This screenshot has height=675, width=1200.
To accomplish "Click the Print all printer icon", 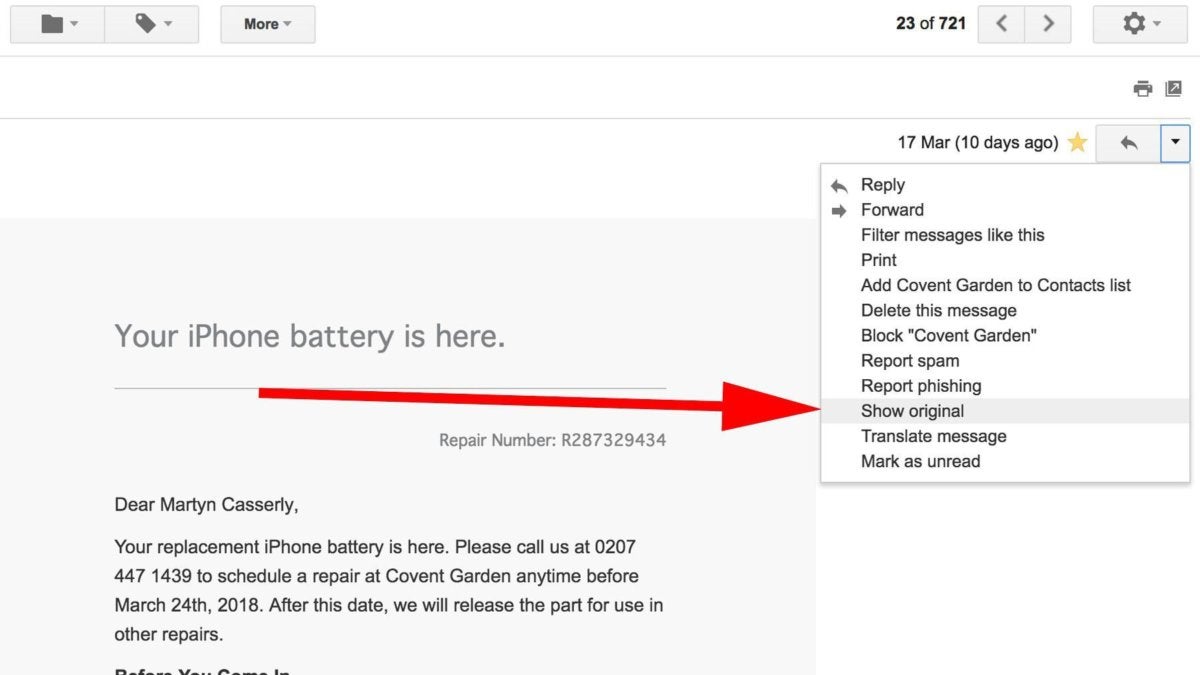I will point(1142,89).
